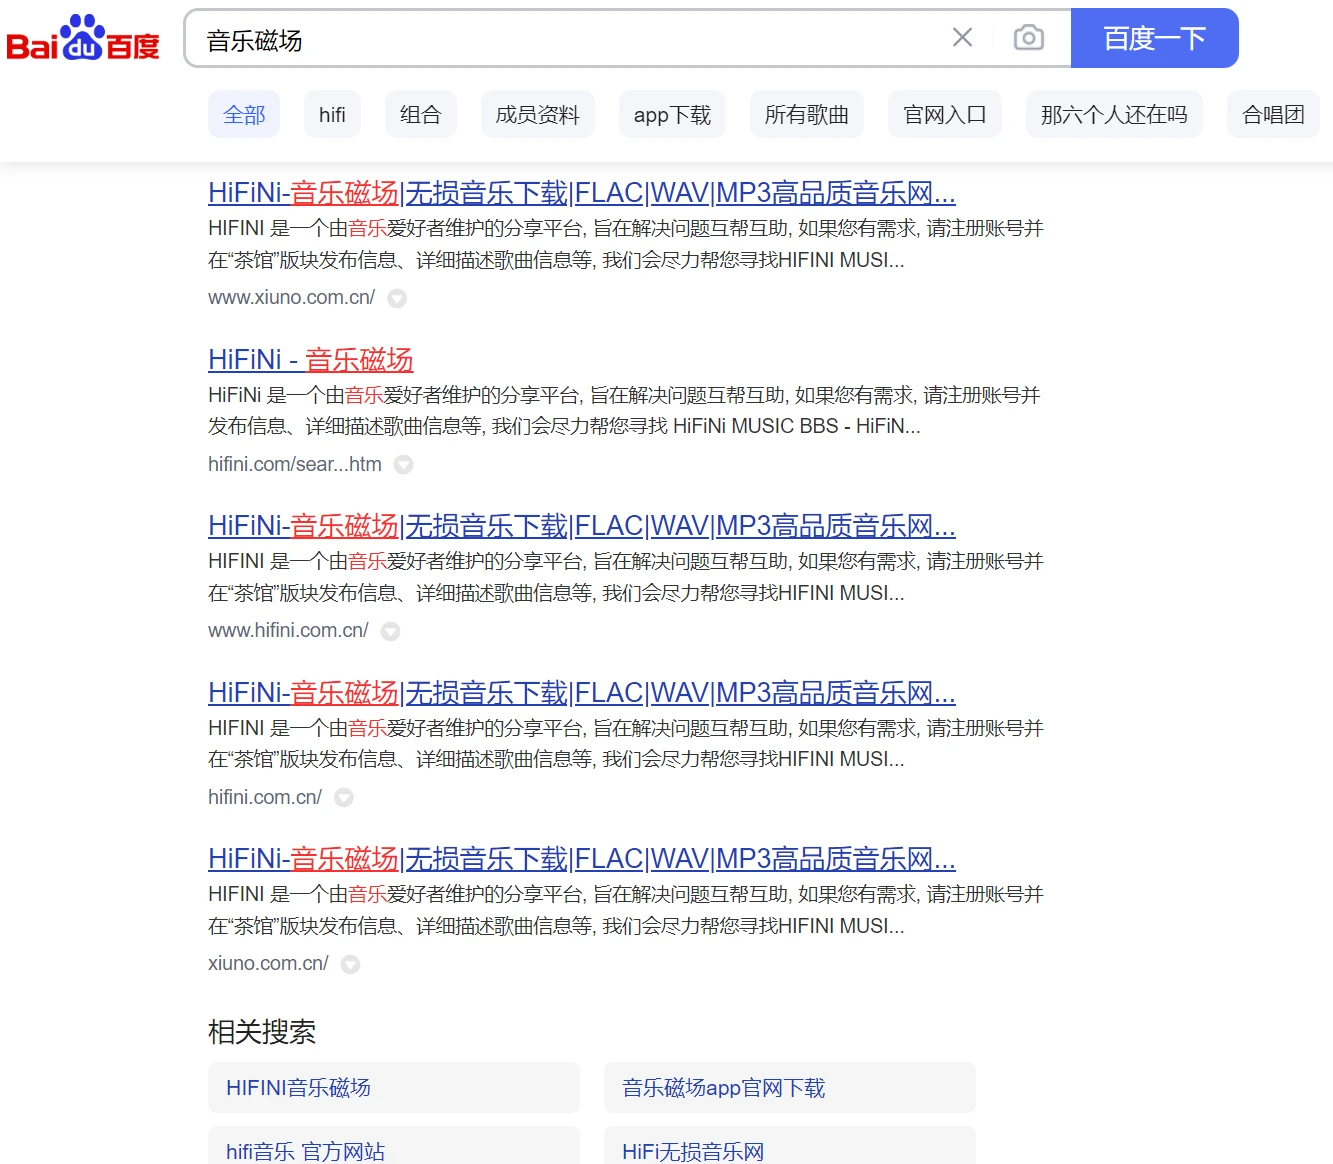Open HiFiNi result title above www.hifini.com.cn
The image size is (1333, 1164).
tap(582, 525)
